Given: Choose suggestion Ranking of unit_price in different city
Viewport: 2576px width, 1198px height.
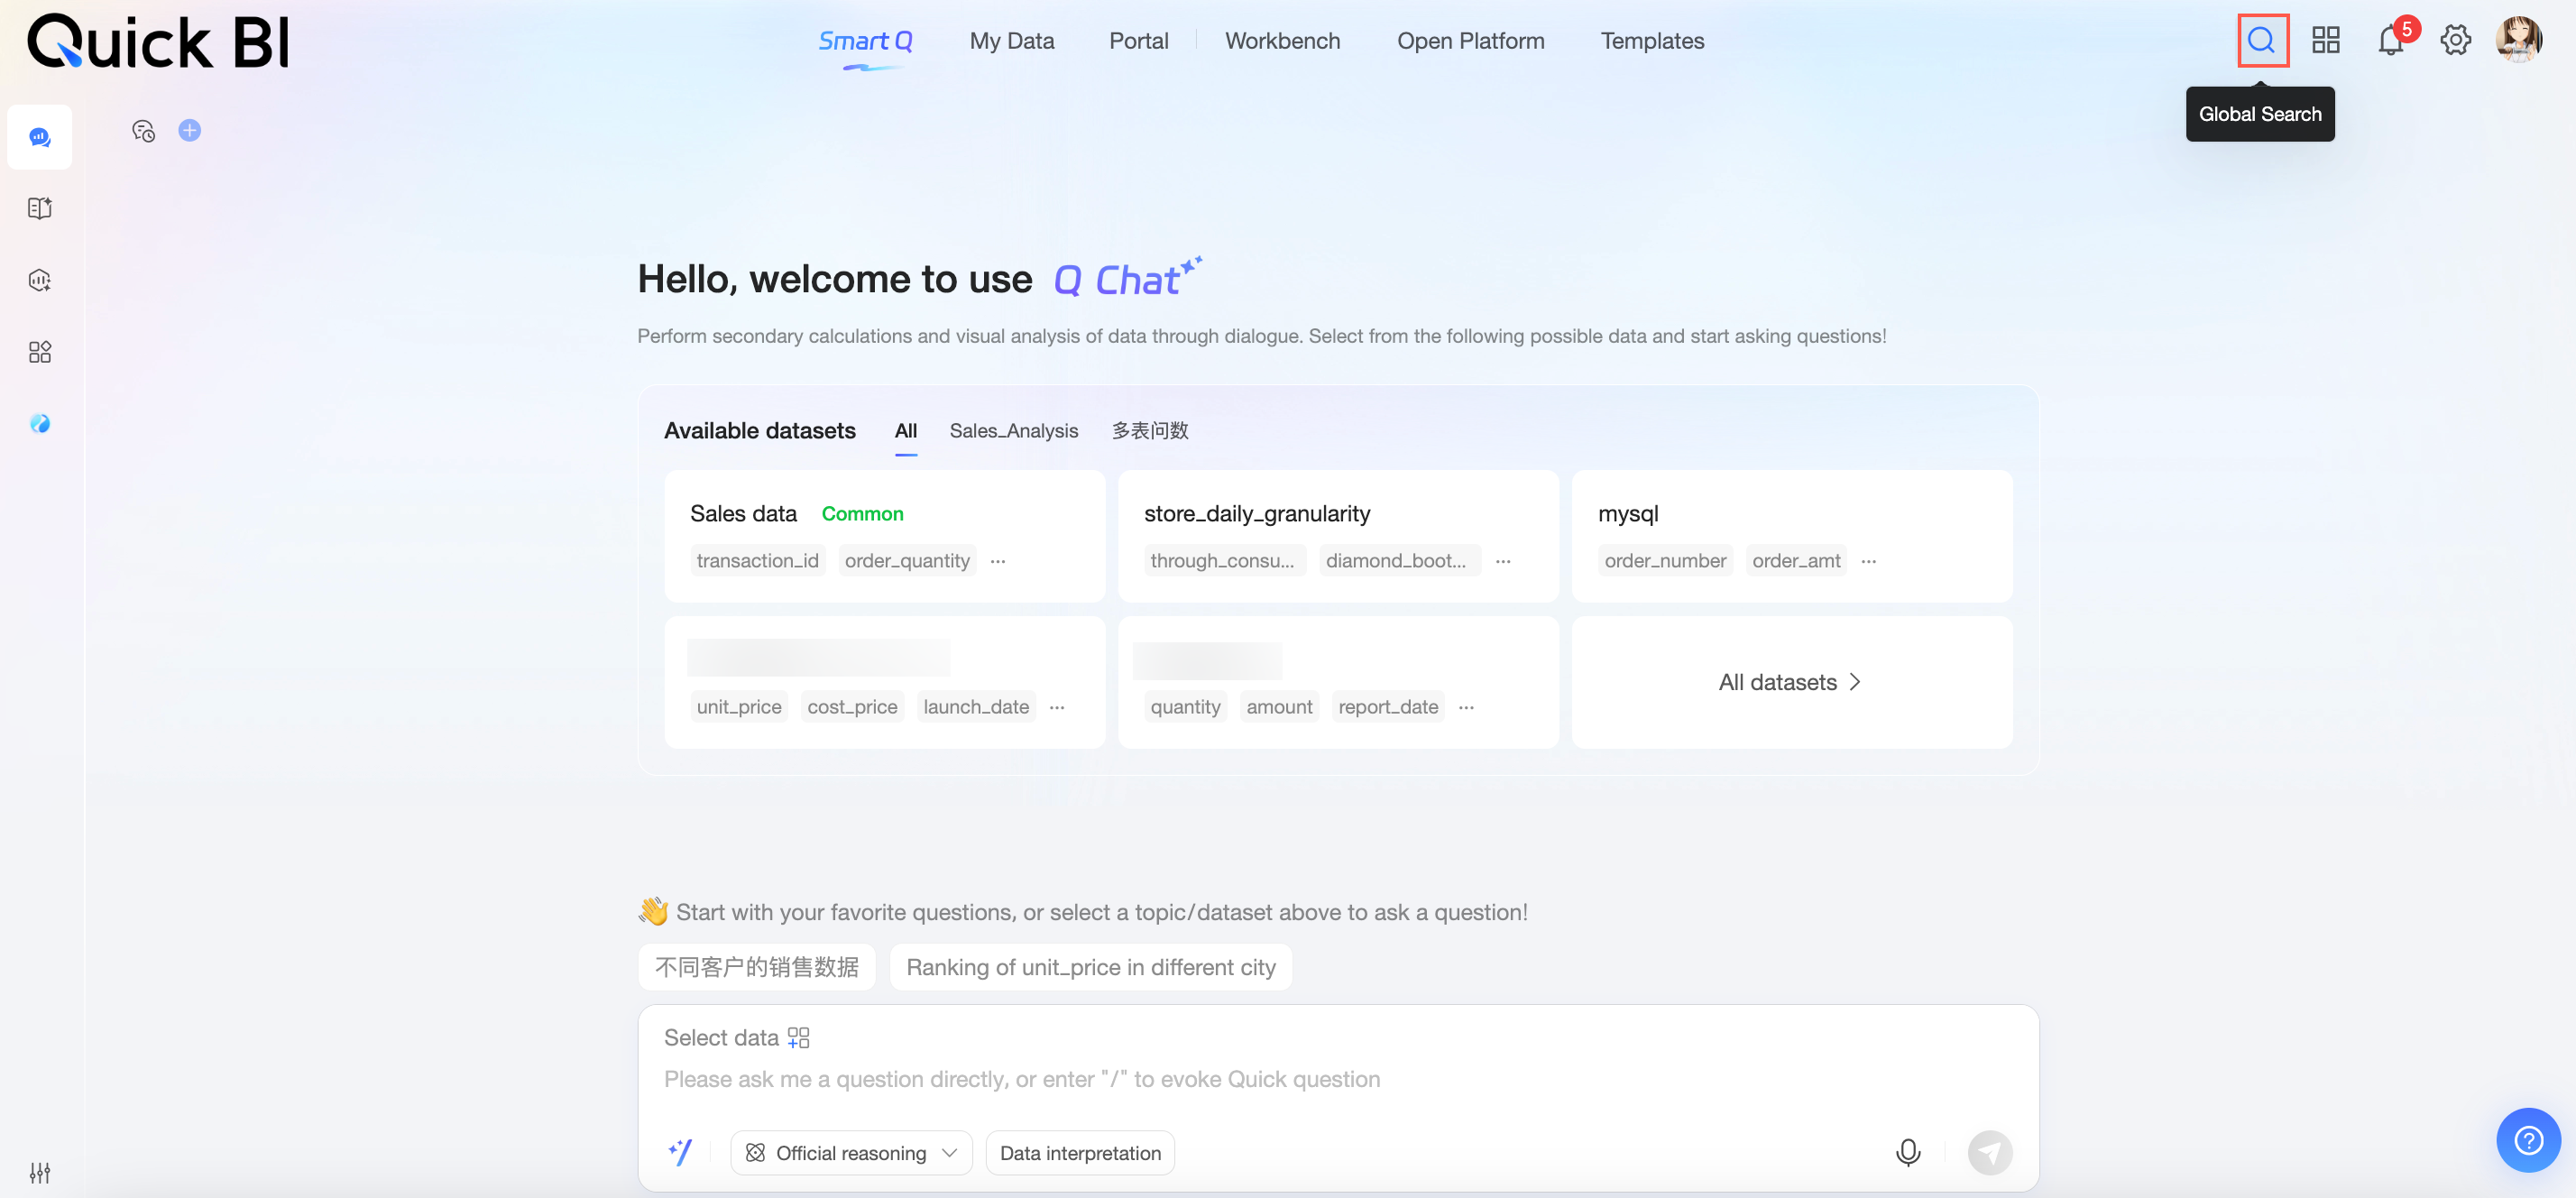Looking at the screenshot, I should pos(1090,967).
